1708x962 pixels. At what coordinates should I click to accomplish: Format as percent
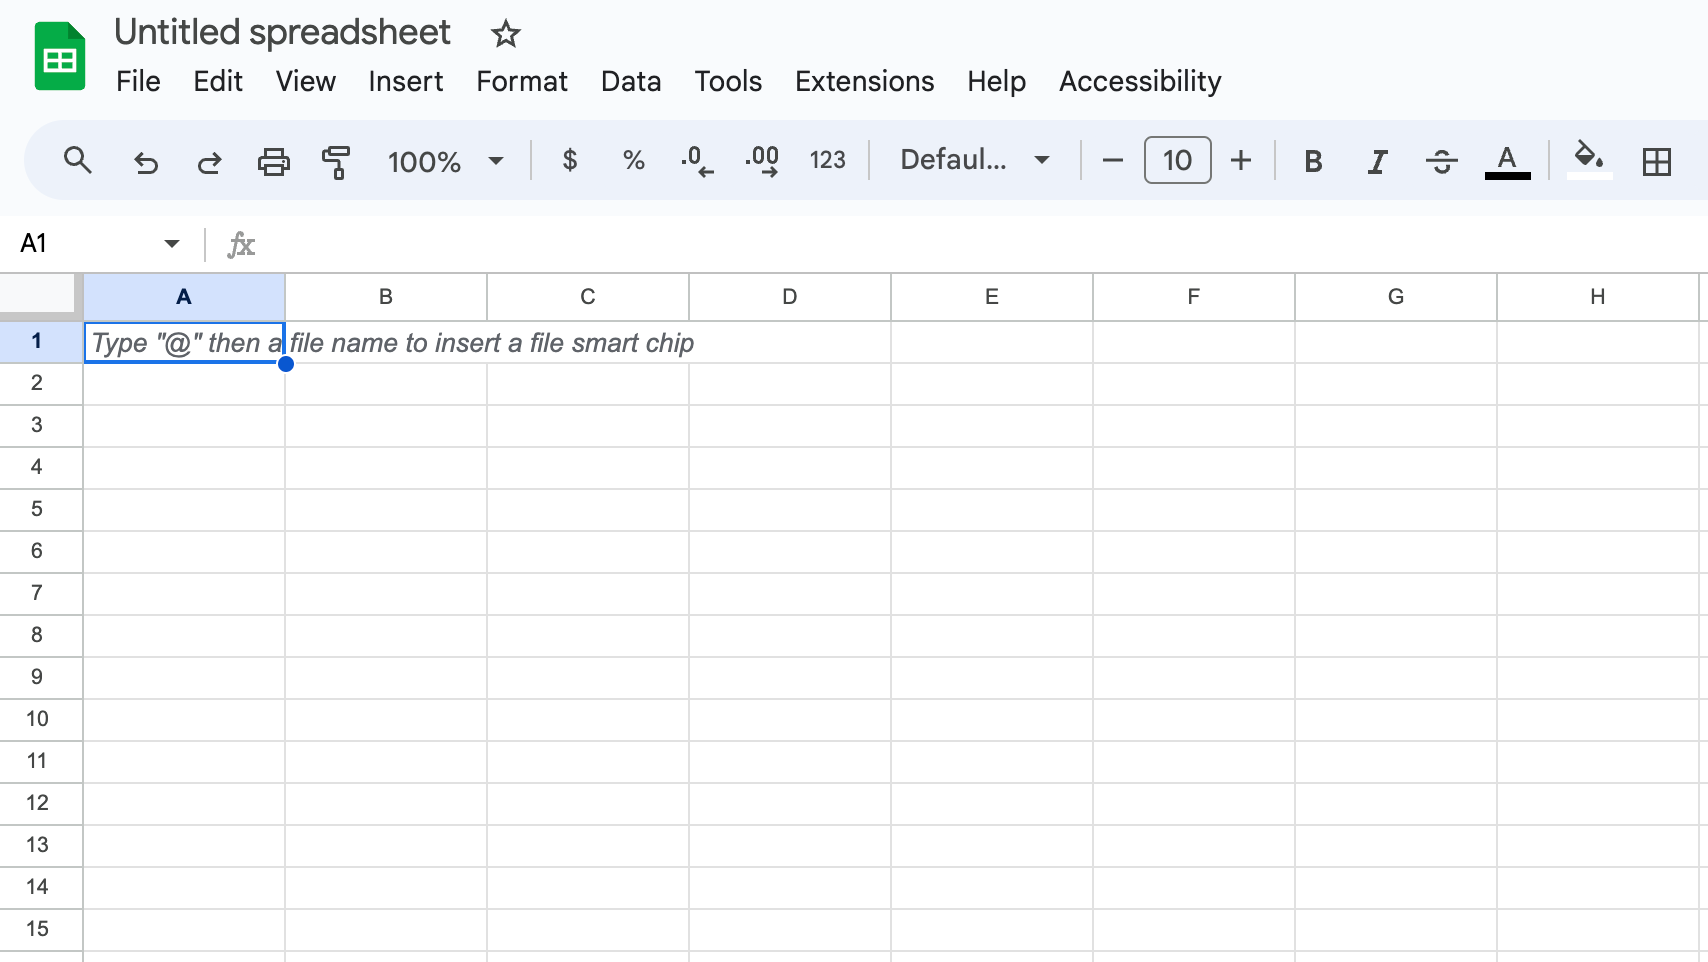pyautogui.click(x=633, y=160)
